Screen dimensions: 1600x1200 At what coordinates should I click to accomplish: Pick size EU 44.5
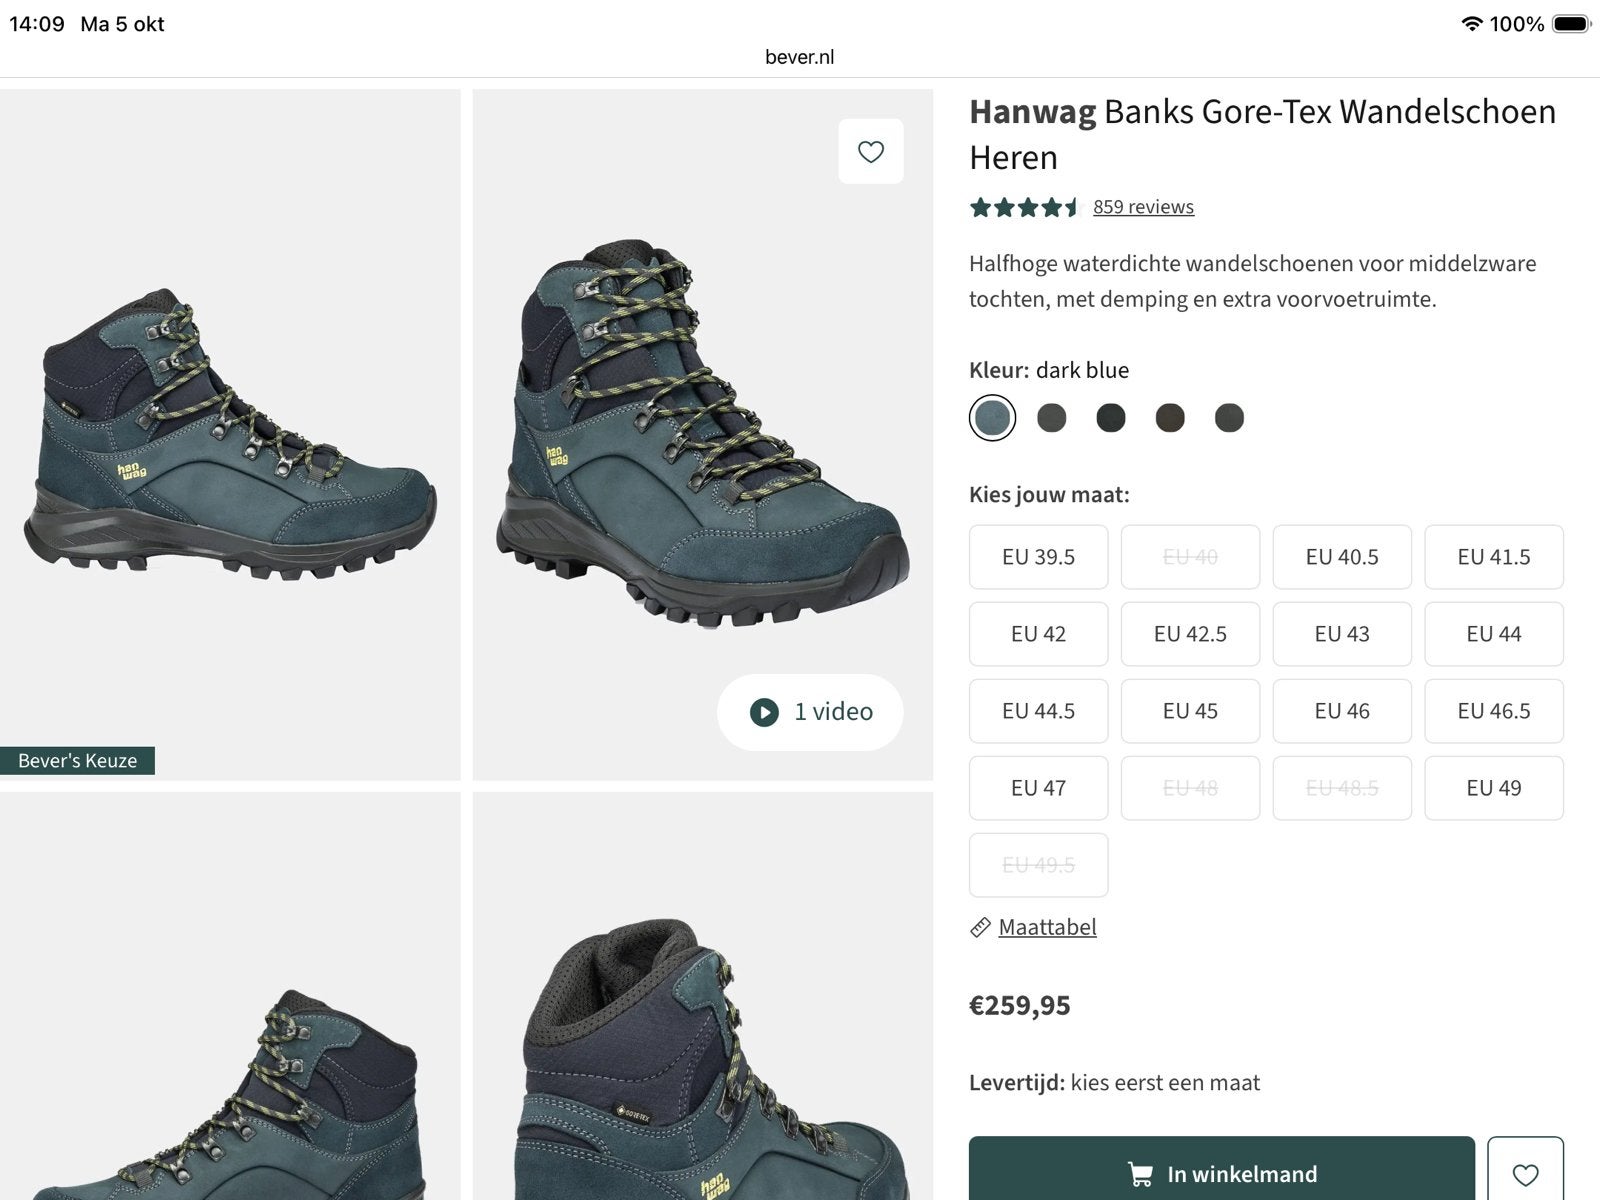click(1038, 711)
